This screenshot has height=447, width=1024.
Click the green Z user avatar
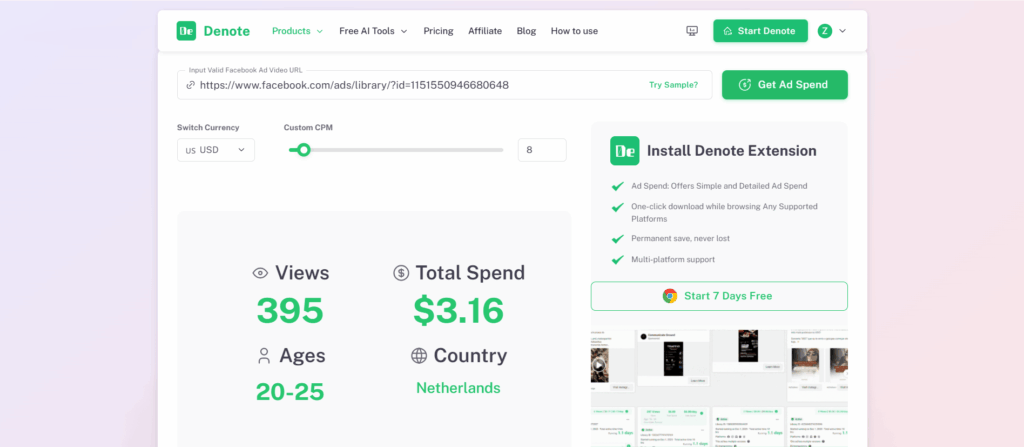point(825,31)
